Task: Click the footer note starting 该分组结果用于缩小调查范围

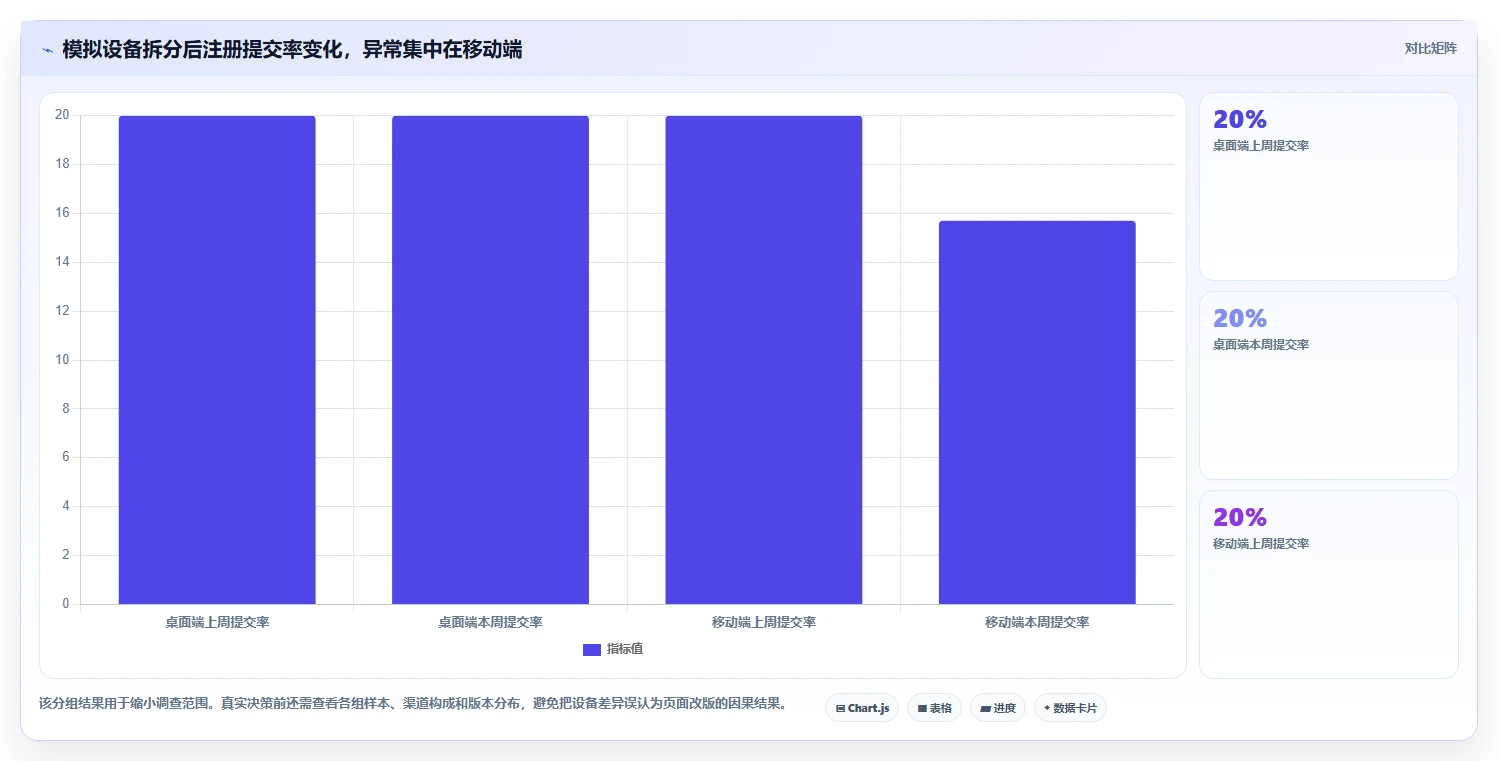Action: click(413, 703)
